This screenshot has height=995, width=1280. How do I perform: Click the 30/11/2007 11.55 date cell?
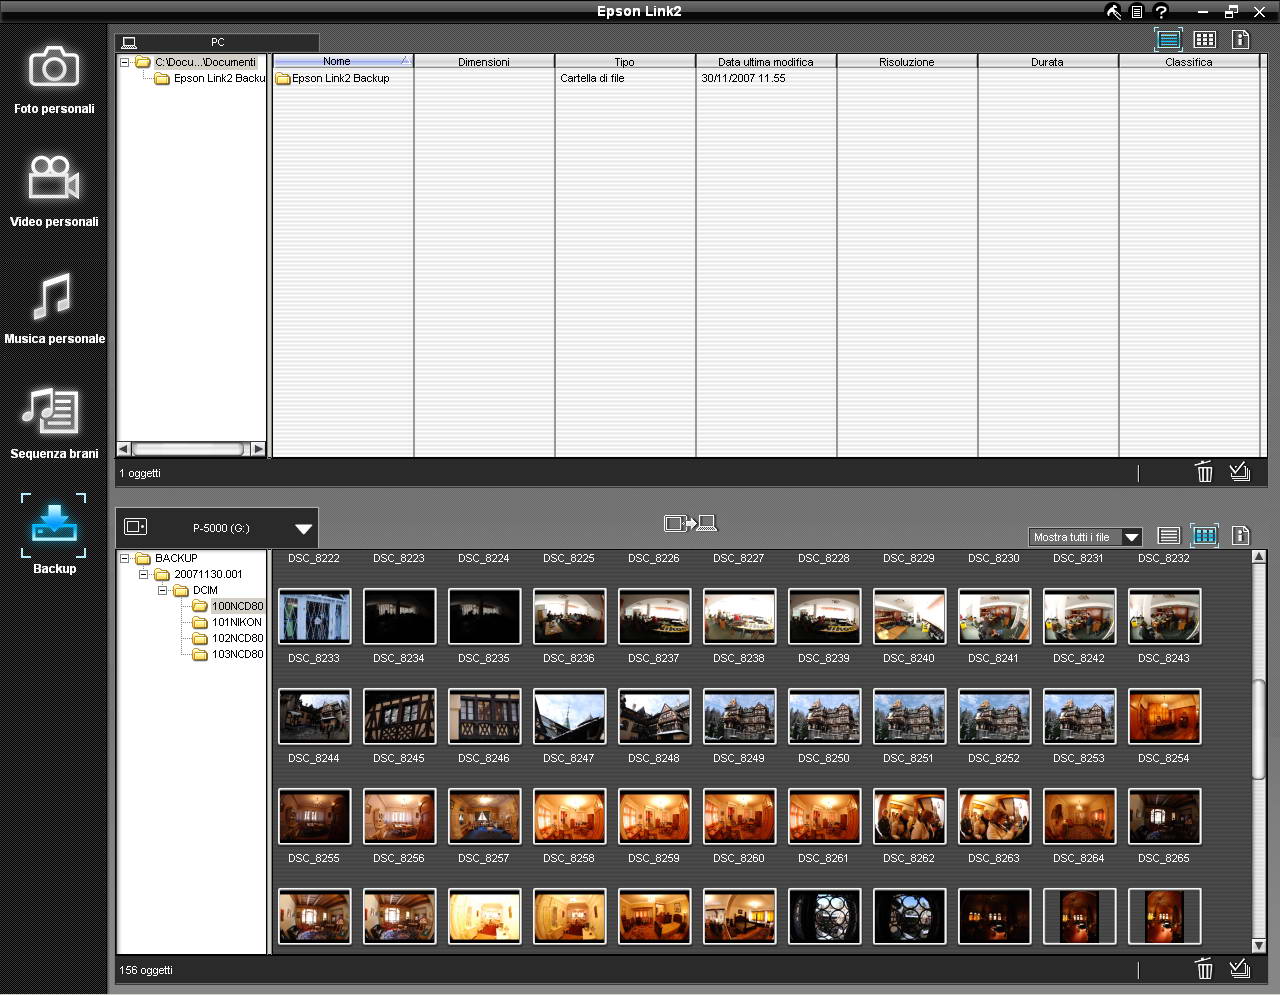tap(743, 78)
